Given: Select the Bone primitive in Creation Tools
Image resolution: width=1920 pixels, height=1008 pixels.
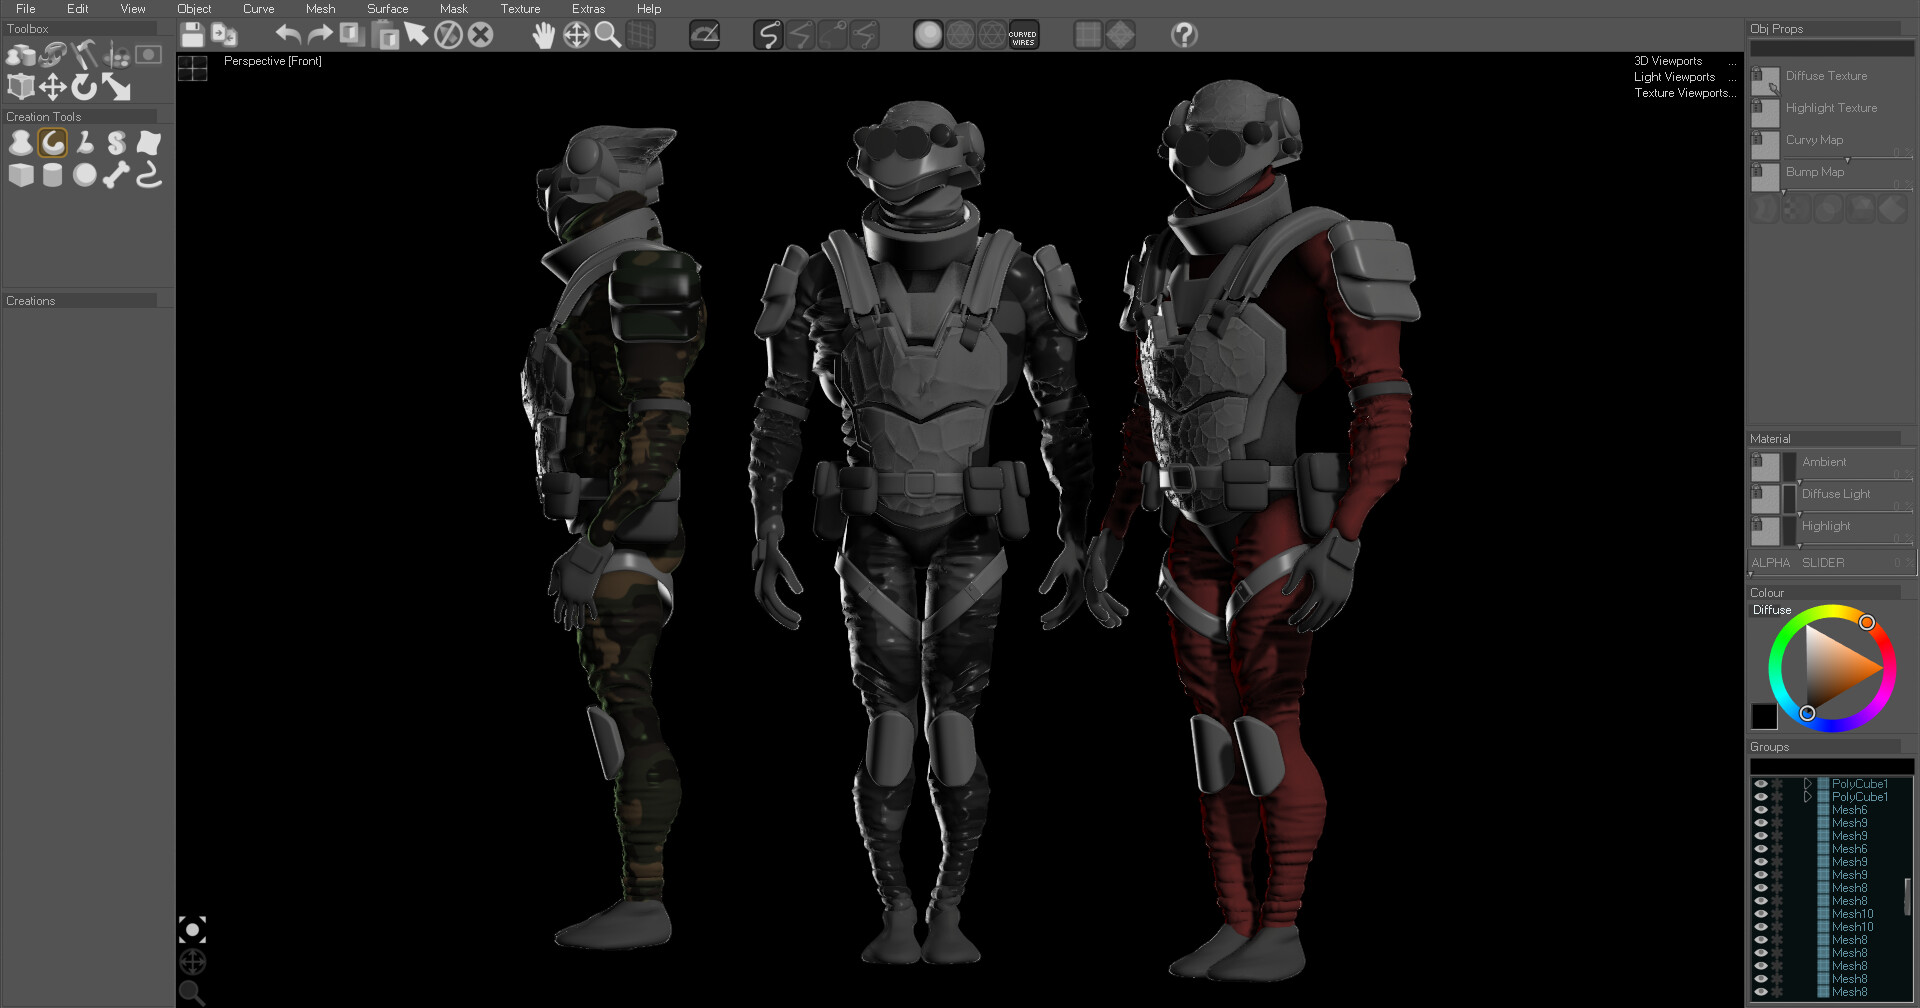Looking at the screenshot, I should 116,175.
